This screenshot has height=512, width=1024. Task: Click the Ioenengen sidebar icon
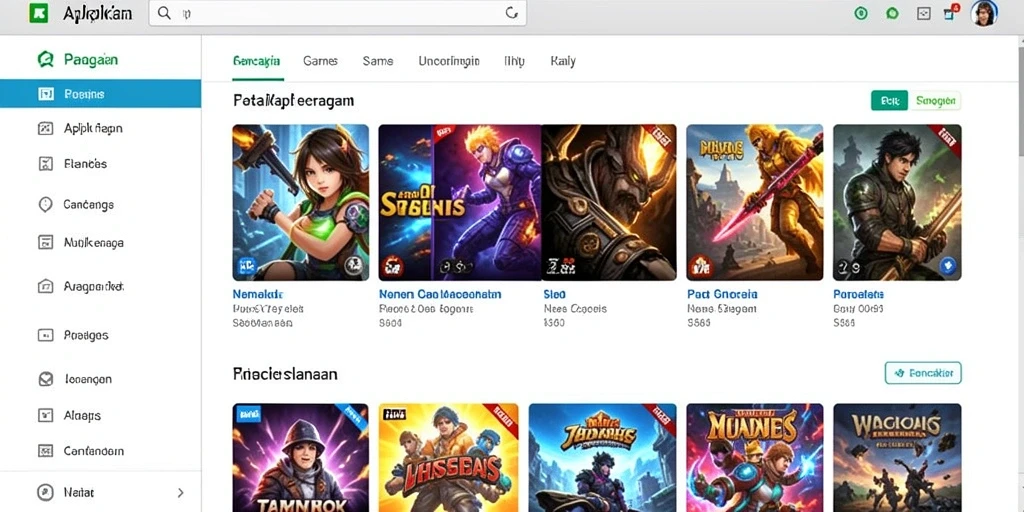pos(45,379)
